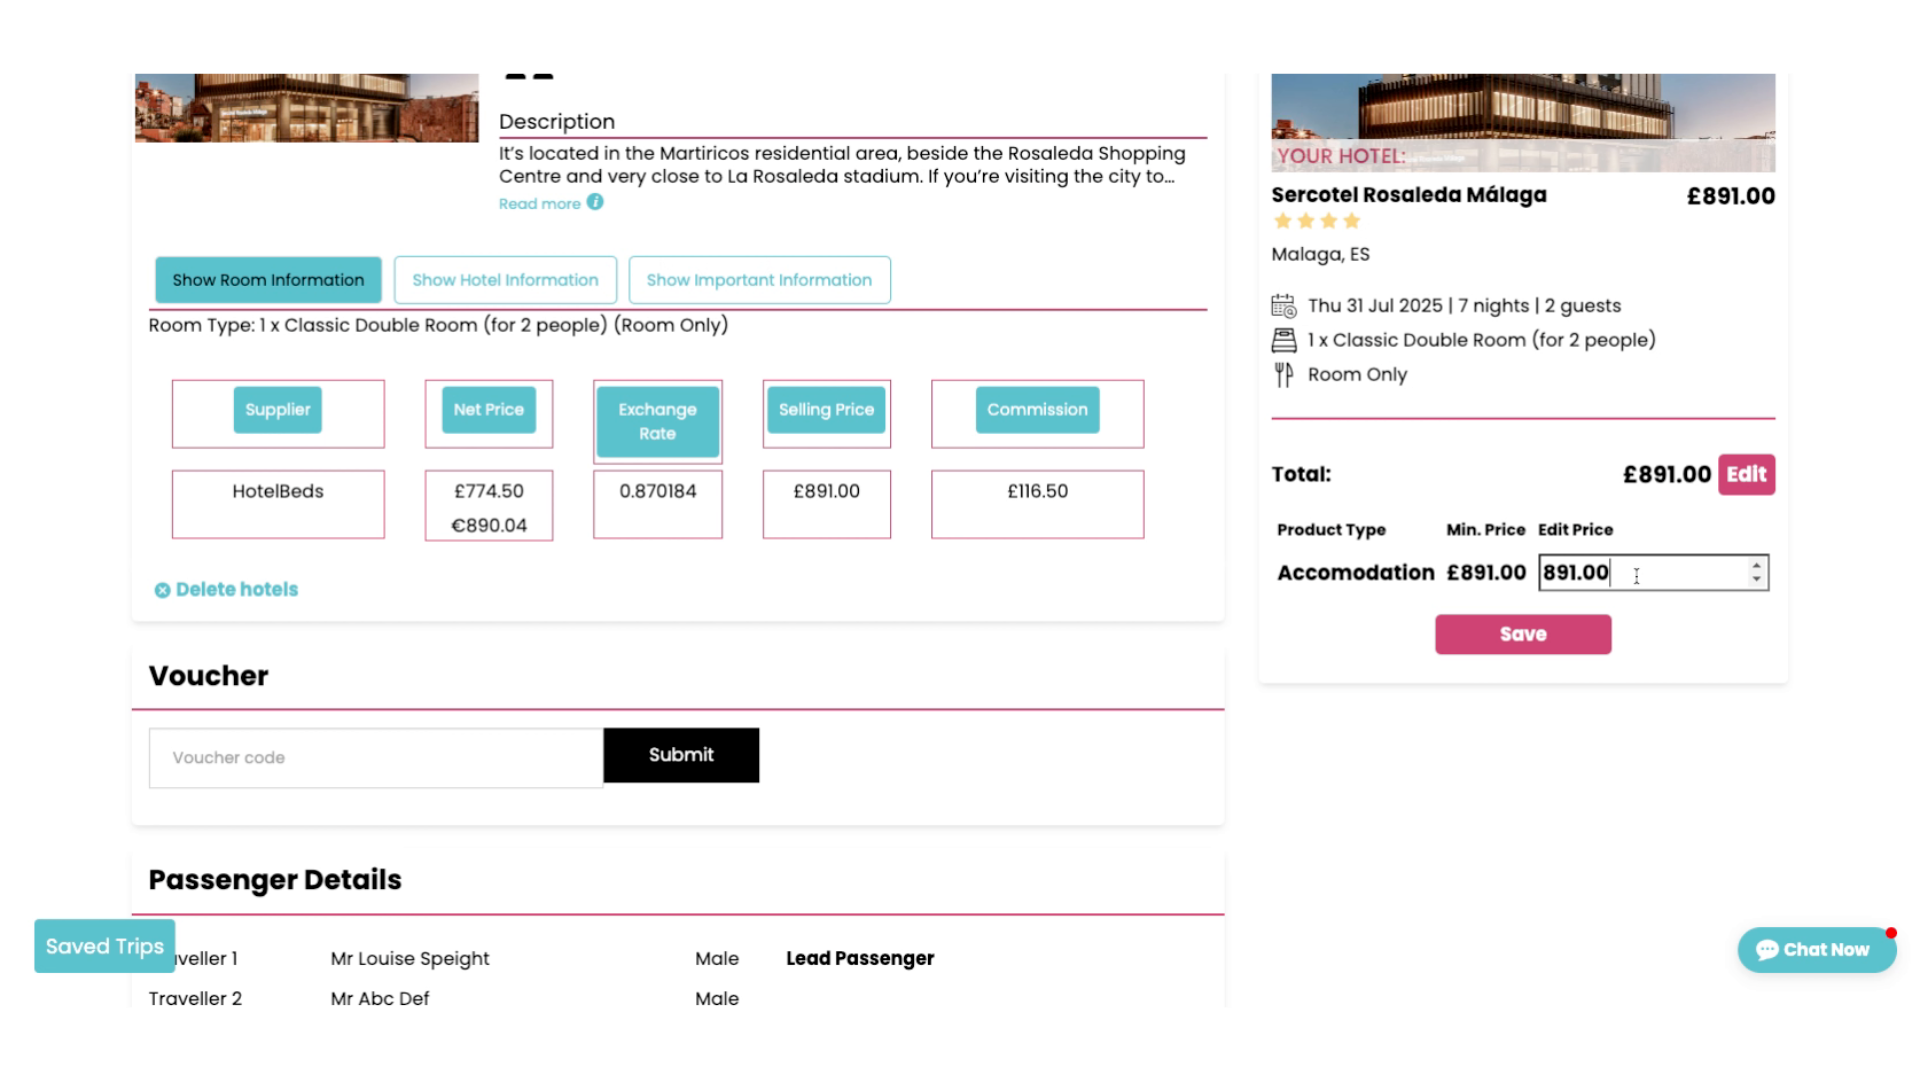This screenshot has height=1080, width=1920.
Task: Open the Show Important Information tab
Action: click(759, 280)
